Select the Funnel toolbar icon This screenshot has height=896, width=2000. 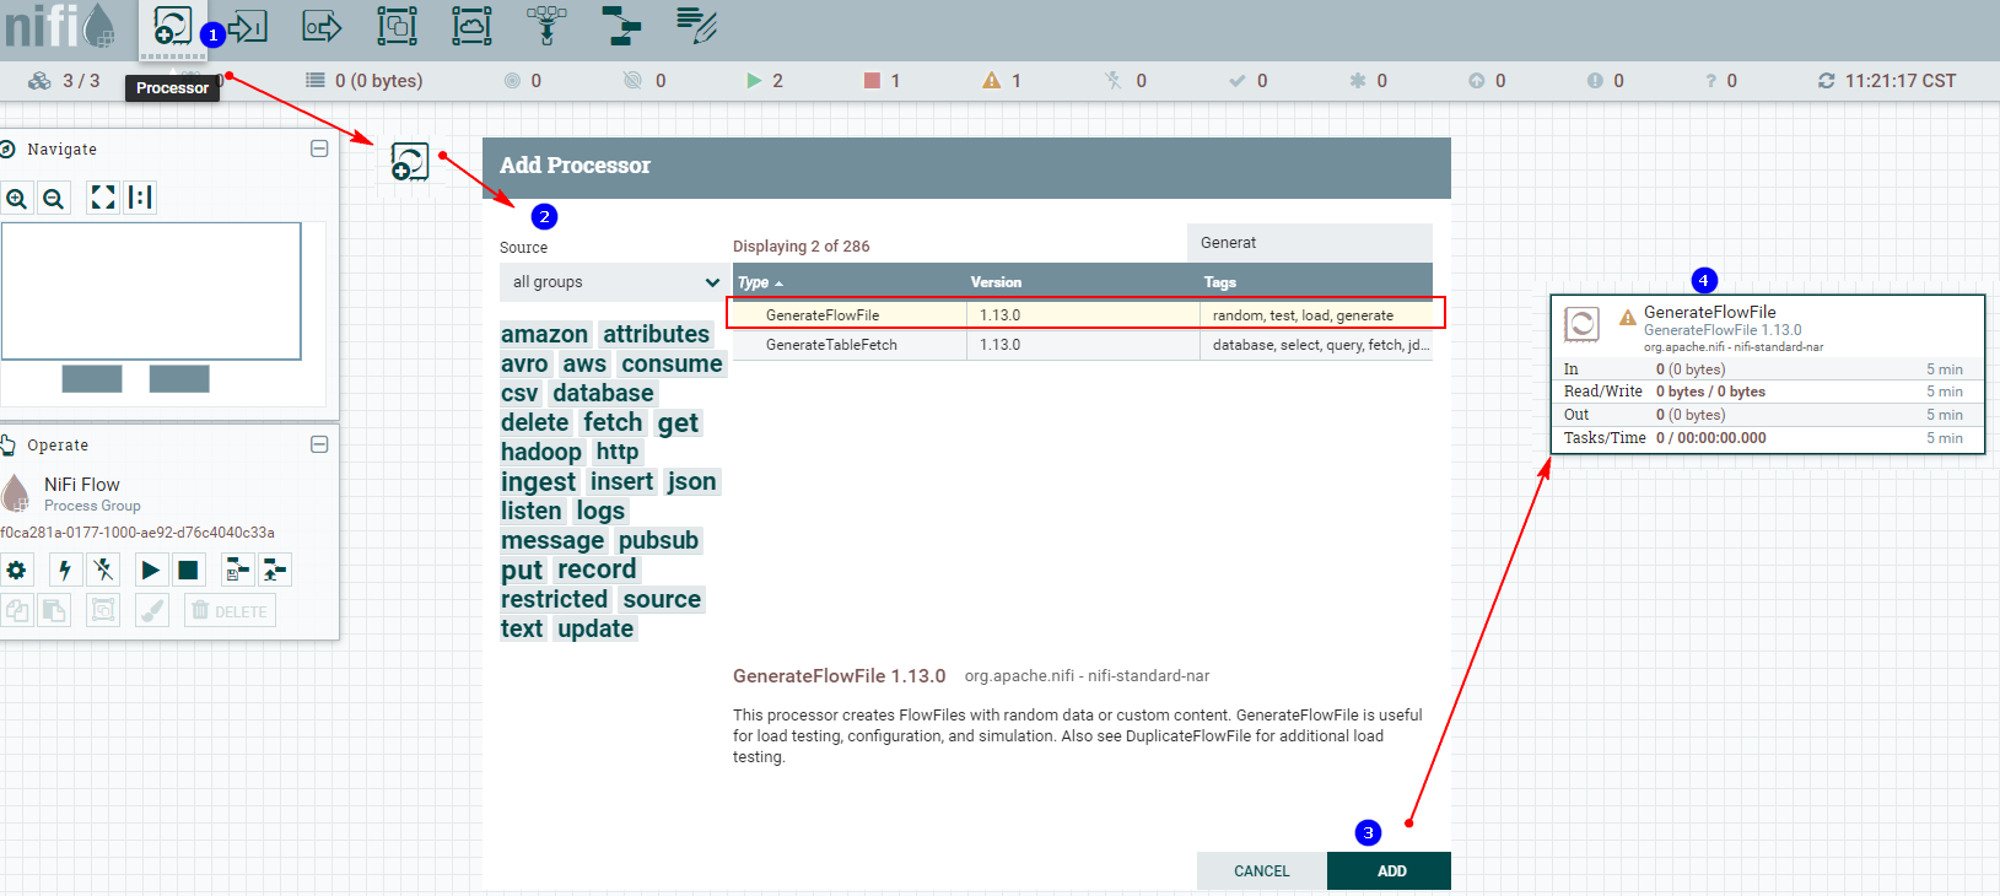tap(546, 27)
